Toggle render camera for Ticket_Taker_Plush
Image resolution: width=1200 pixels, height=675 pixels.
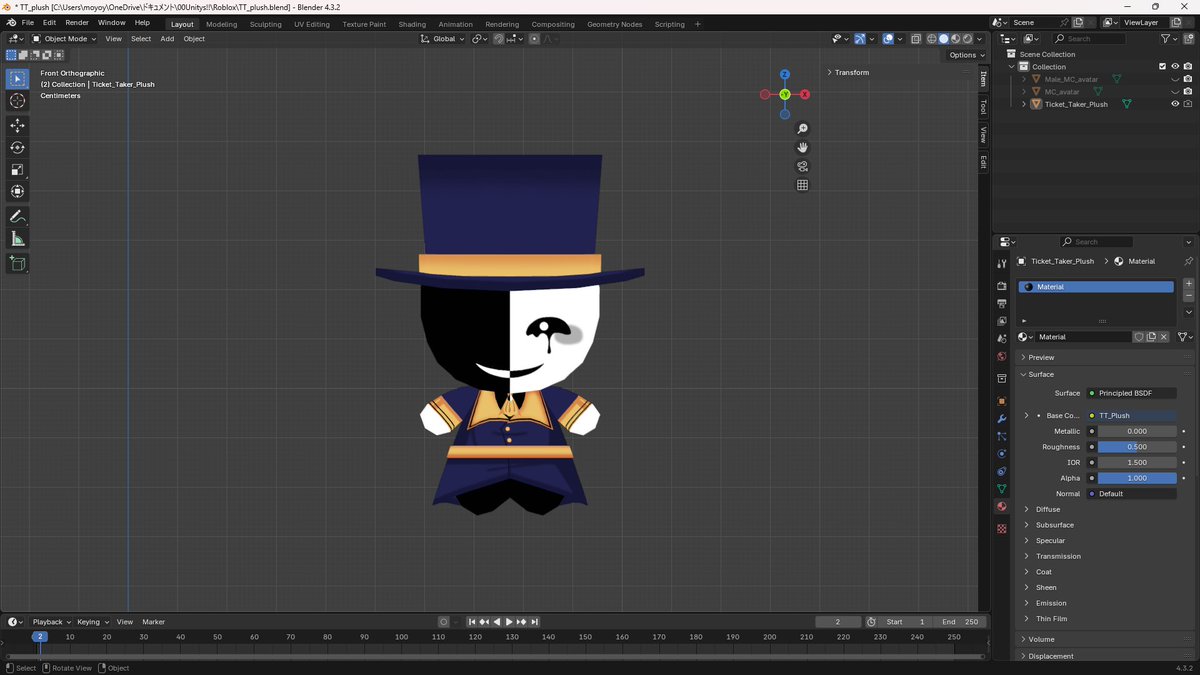coord(1188,104)
